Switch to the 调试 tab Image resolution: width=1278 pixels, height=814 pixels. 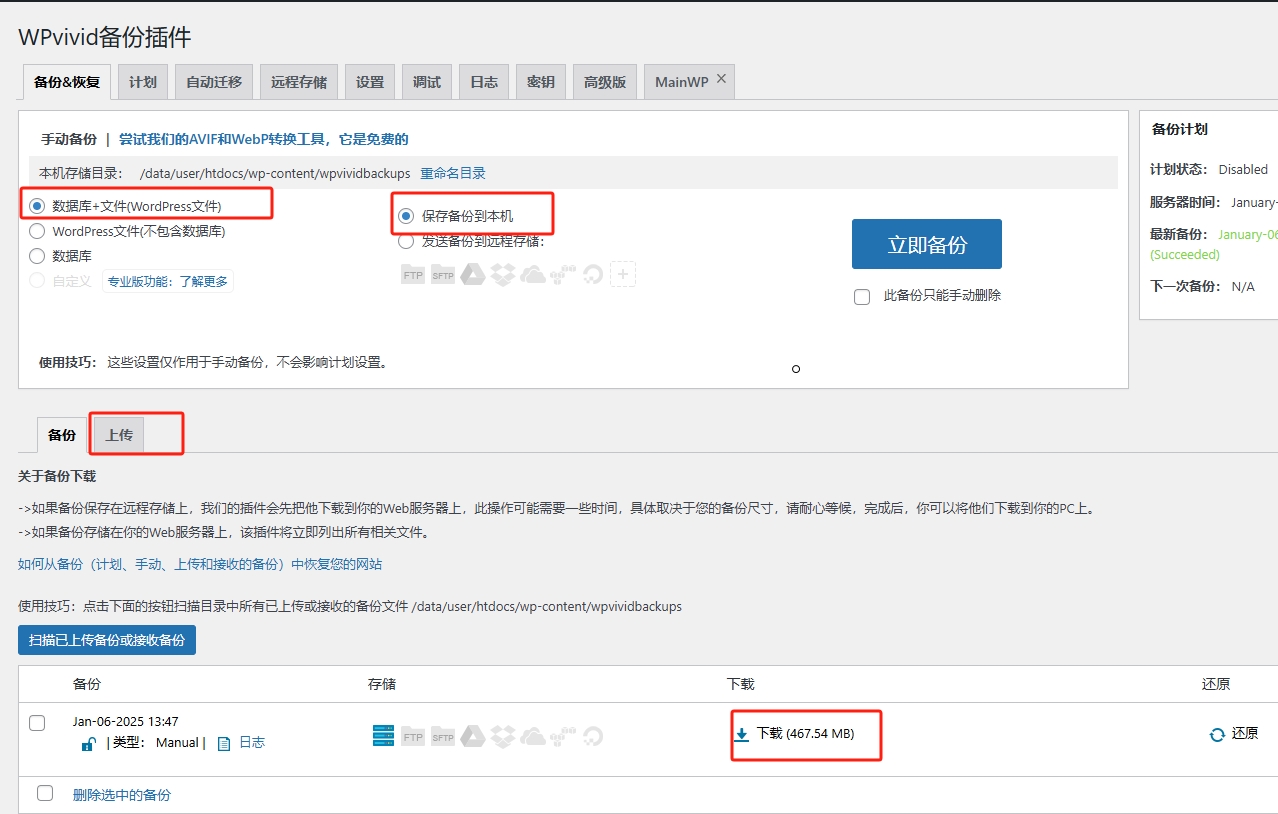coord(427,82)
